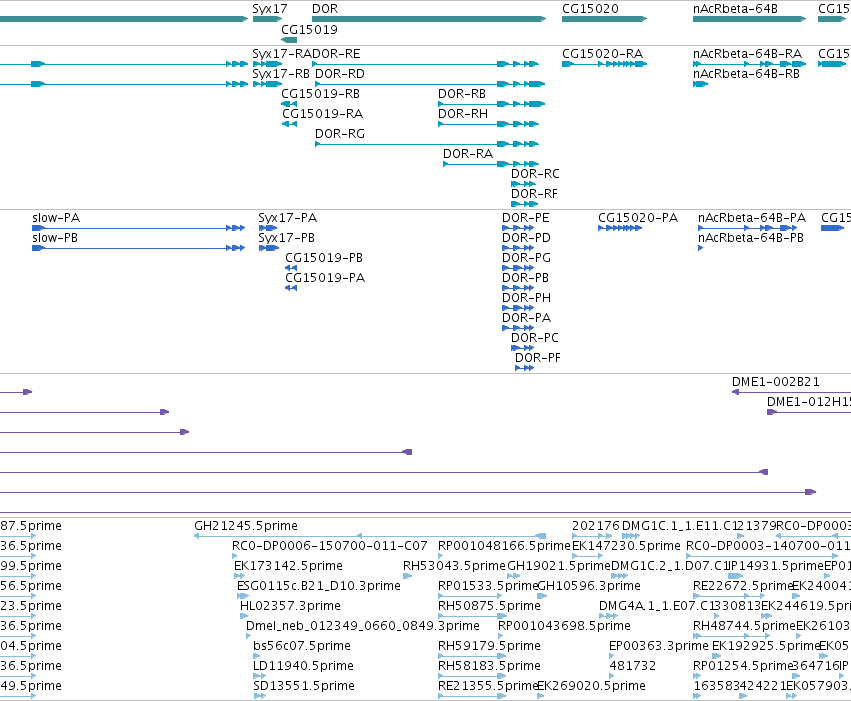Select protein label DOR-PF

pos(538,359)
